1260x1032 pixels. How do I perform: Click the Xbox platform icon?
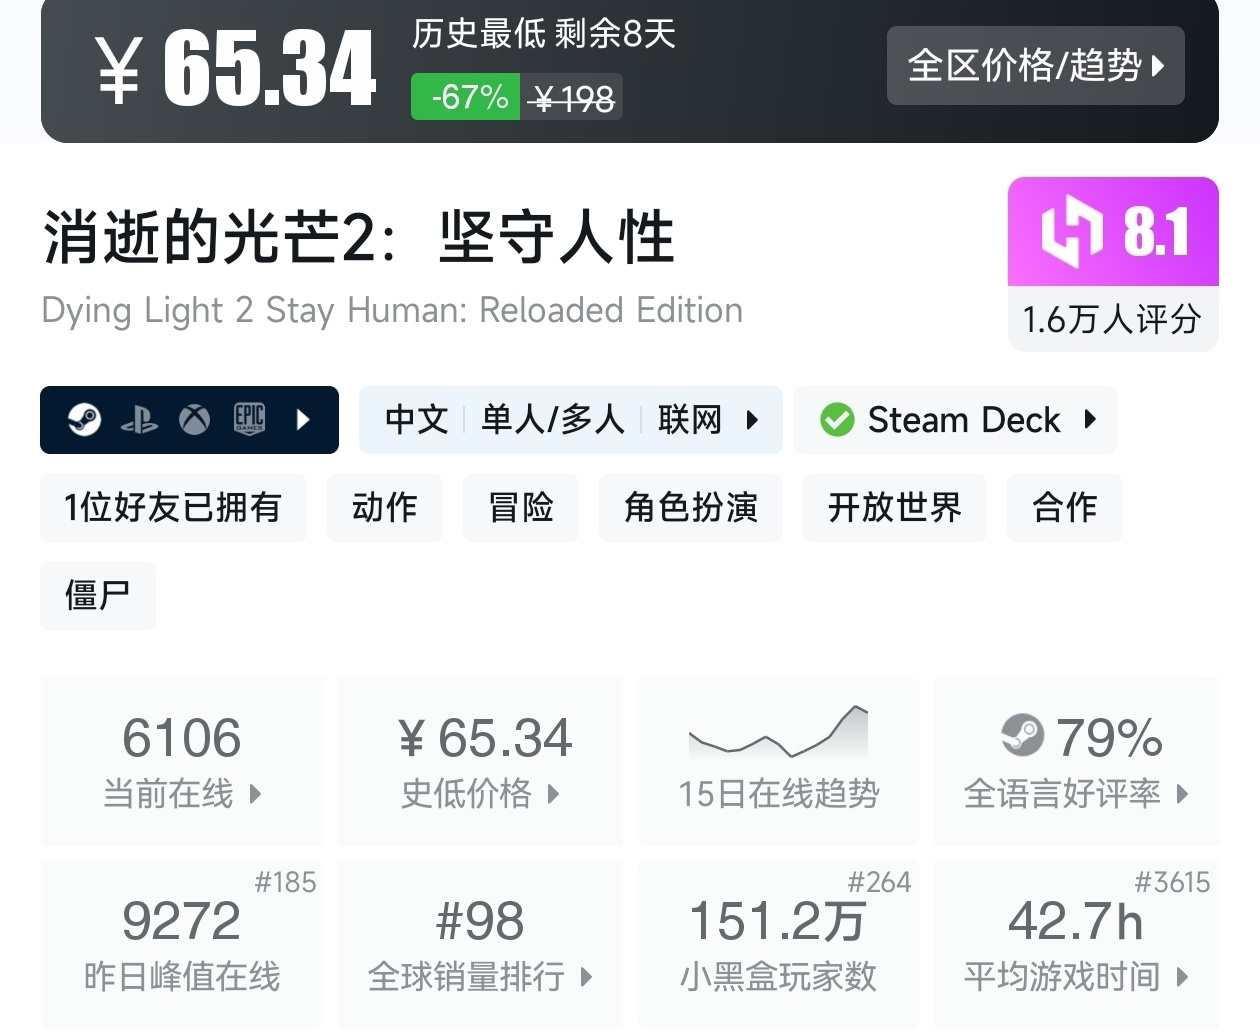tap(194, 420)
